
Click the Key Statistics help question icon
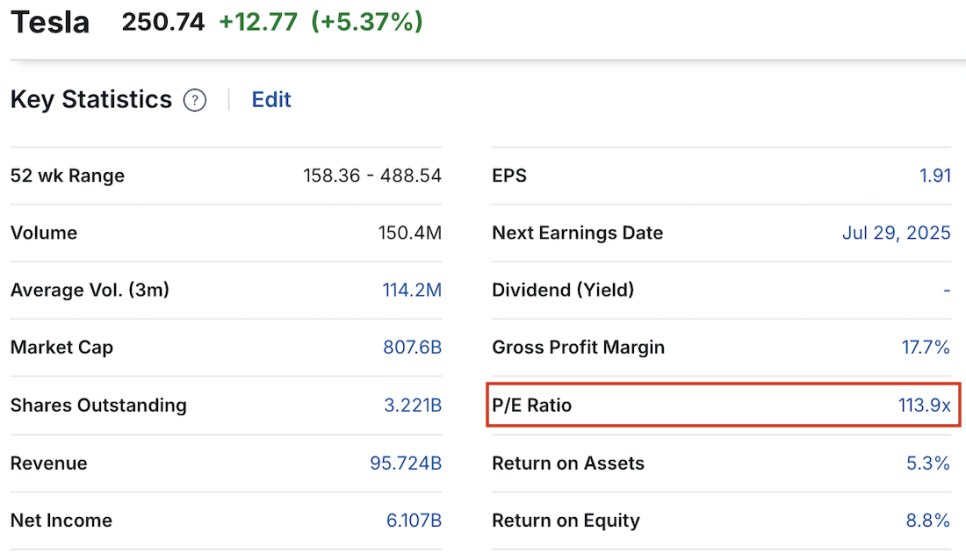tap(195, 100)
